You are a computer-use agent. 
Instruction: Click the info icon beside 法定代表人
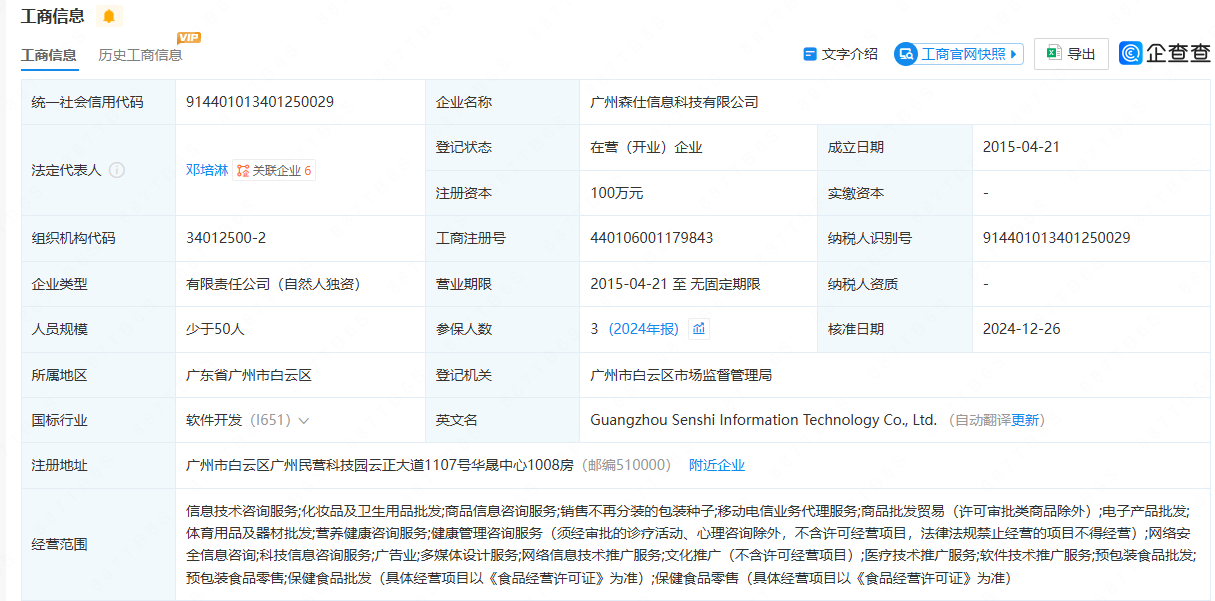pos(117,170)
